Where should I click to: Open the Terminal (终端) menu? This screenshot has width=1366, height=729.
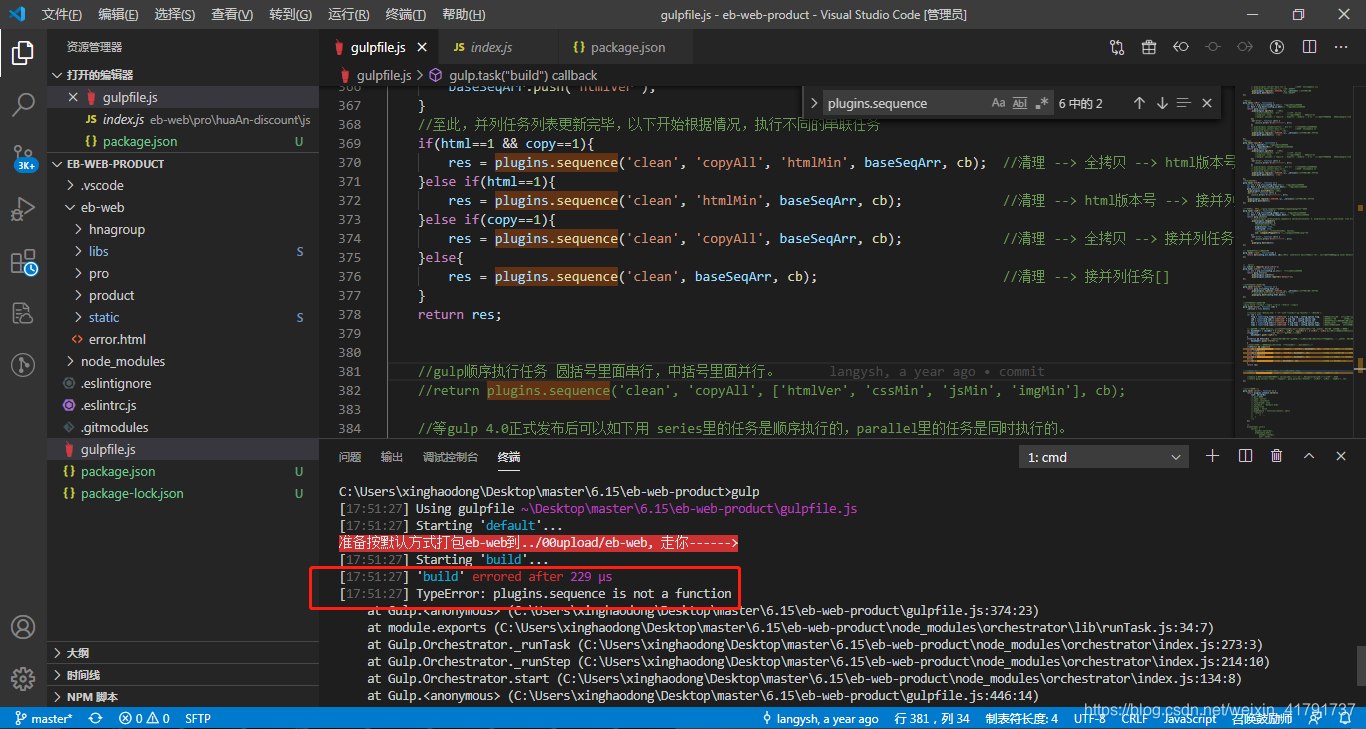tap(405, 15)
